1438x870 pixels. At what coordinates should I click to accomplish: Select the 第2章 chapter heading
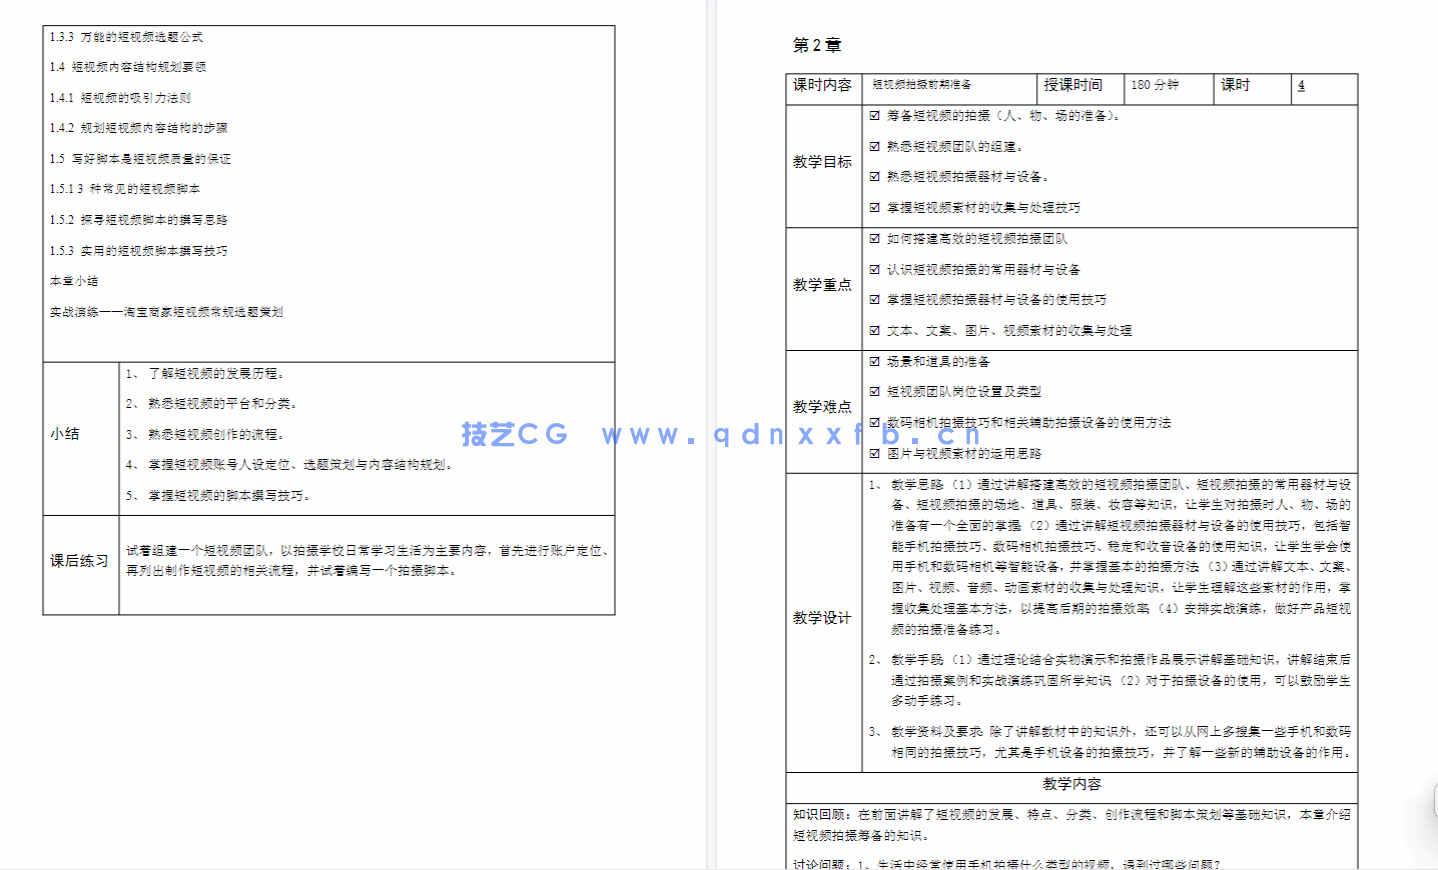[815, 45]
